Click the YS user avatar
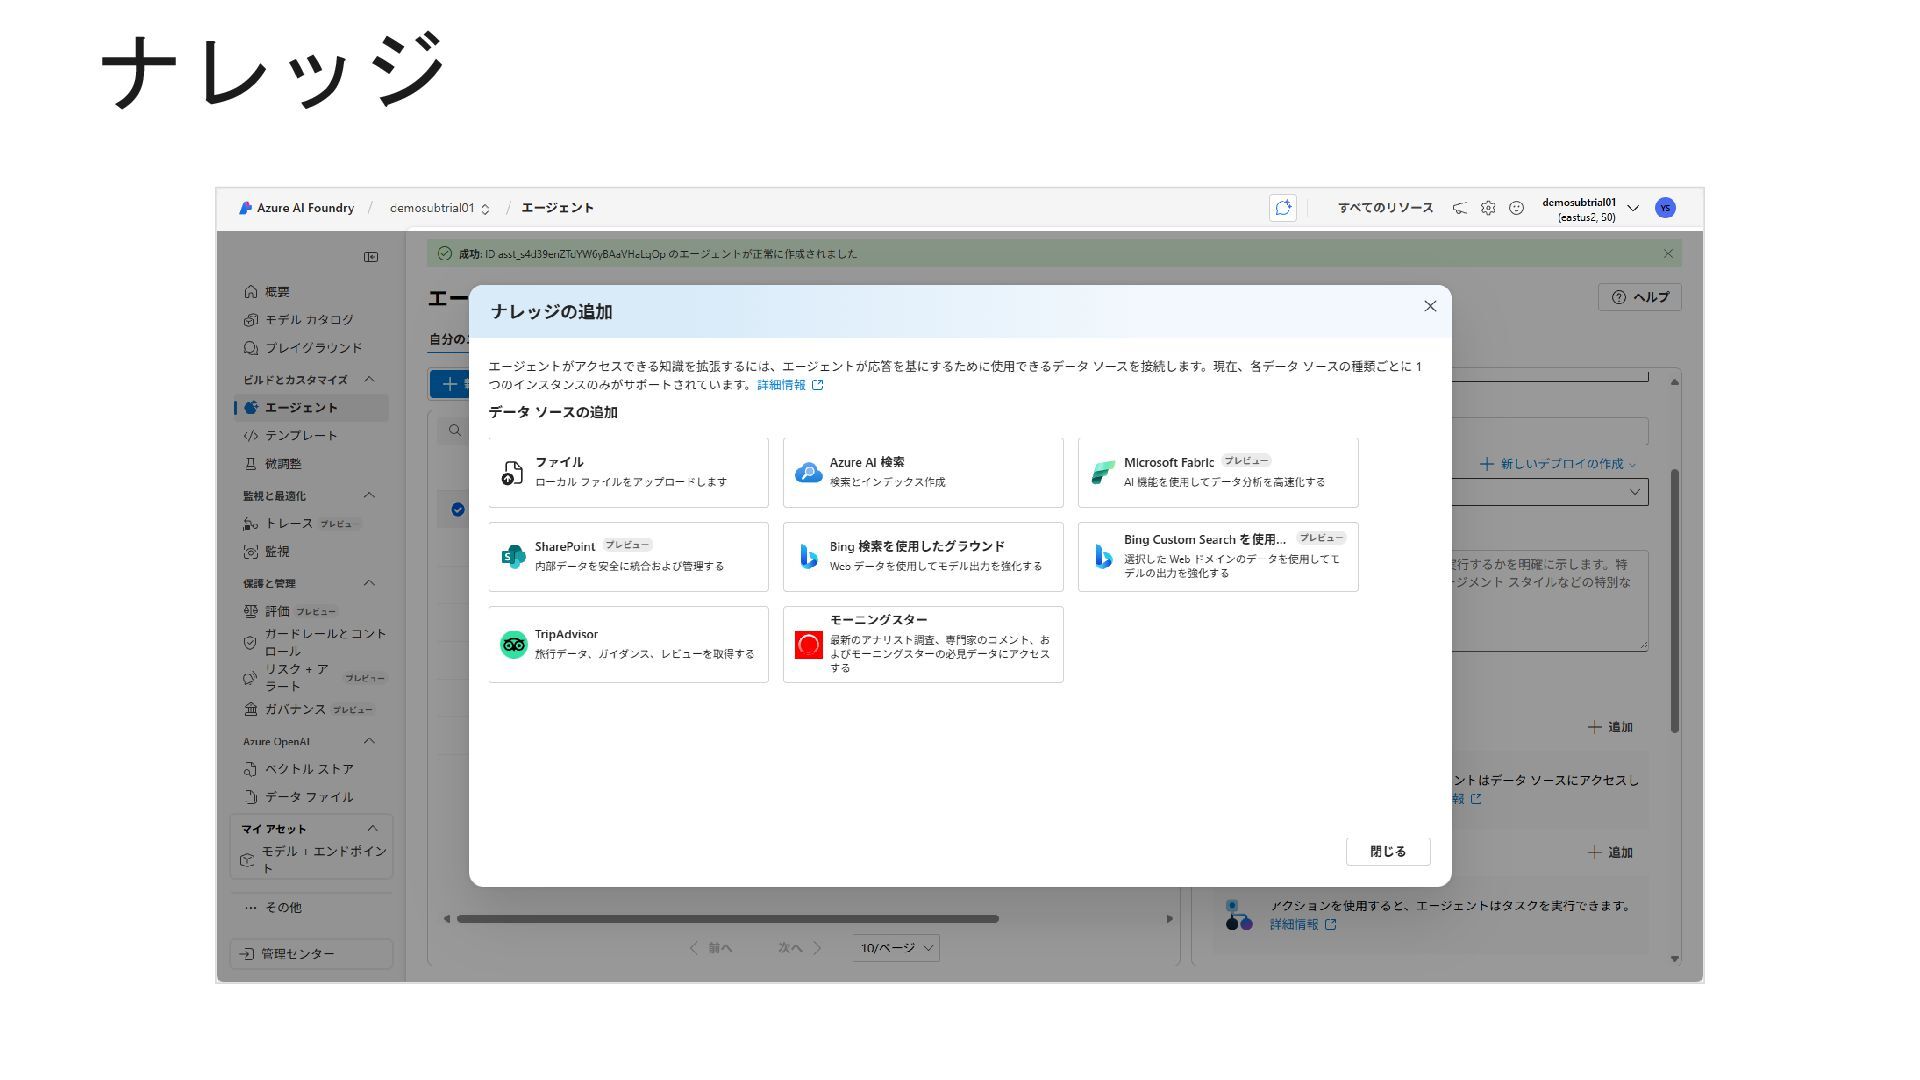This screenshot has height=1080, width=1920. (x=1665, y=208)
